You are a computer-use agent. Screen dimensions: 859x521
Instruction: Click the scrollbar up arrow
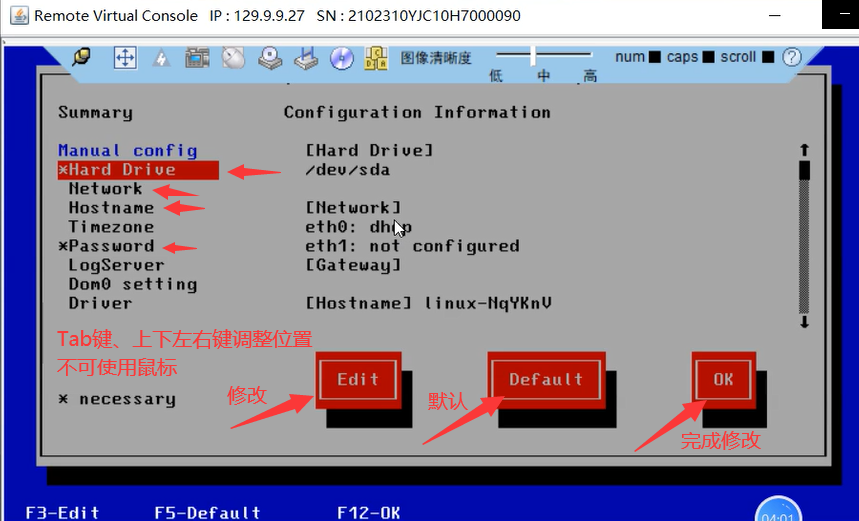click(804, 150)
